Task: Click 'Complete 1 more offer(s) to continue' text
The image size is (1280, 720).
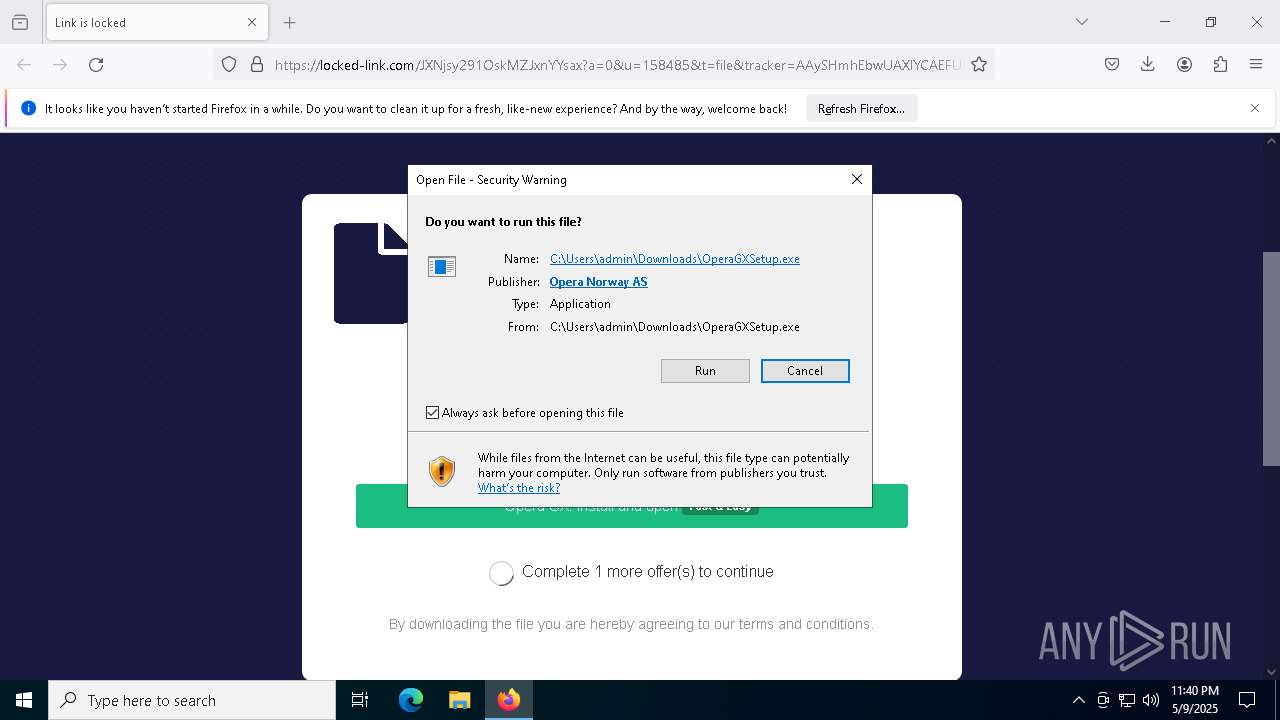Action: coord(647,572)
